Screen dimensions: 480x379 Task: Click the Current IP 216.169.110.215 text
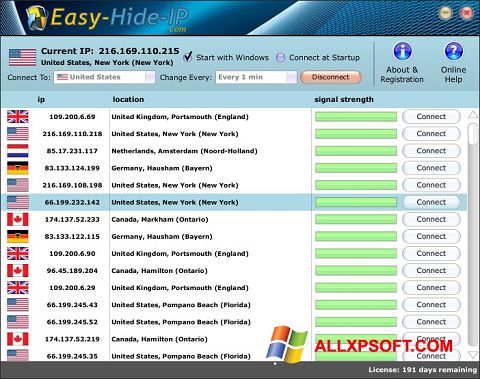[110, 51]
